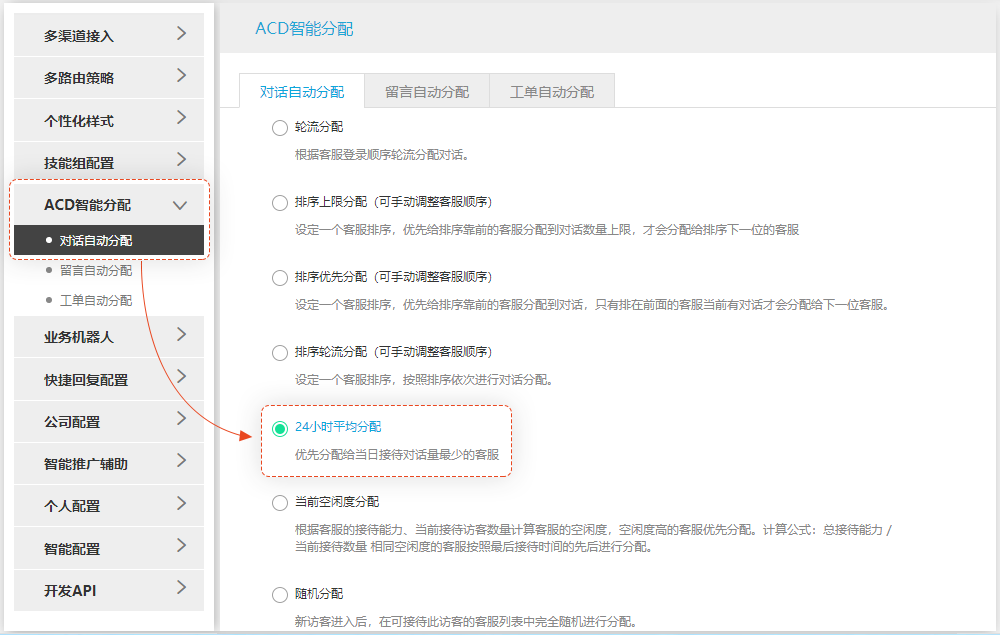The height and width of the screenshot is (635, 1000).
Task: Expand the 公司配置 chevron arrow
Action: 181,418
